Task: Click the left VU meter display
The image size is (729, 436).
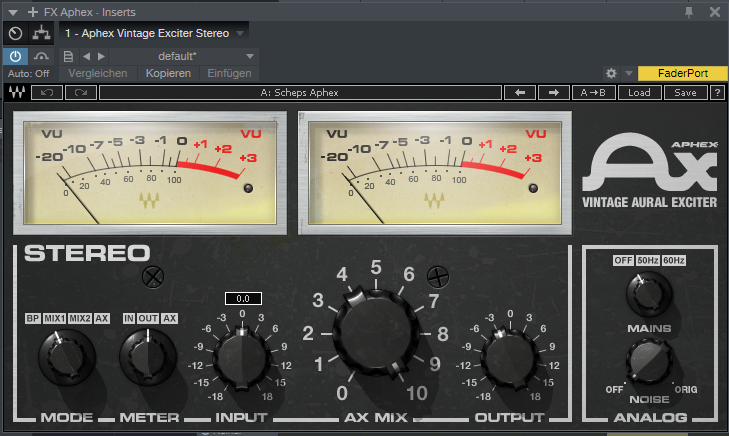Action: tap(150, 173)
